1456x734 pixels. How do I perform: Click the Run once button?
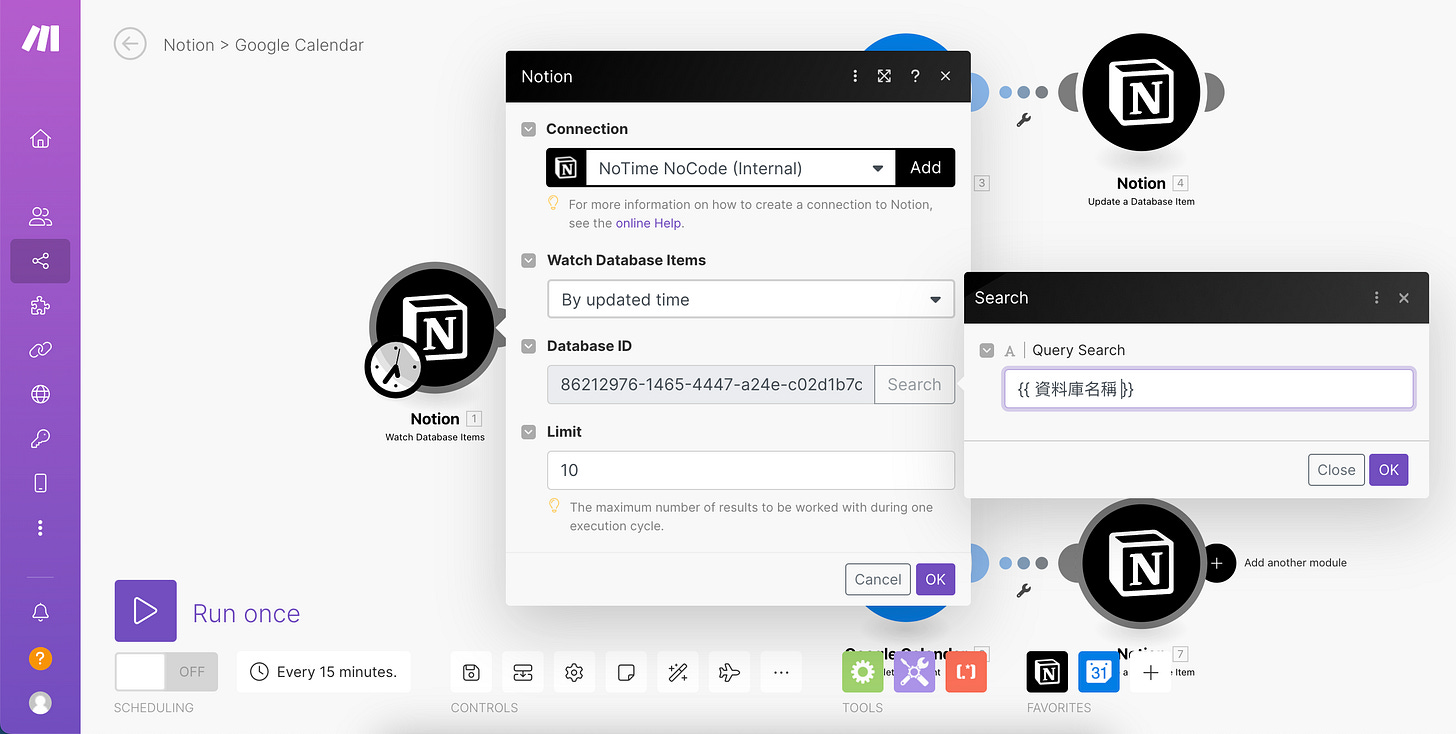[x=145, y=610]
